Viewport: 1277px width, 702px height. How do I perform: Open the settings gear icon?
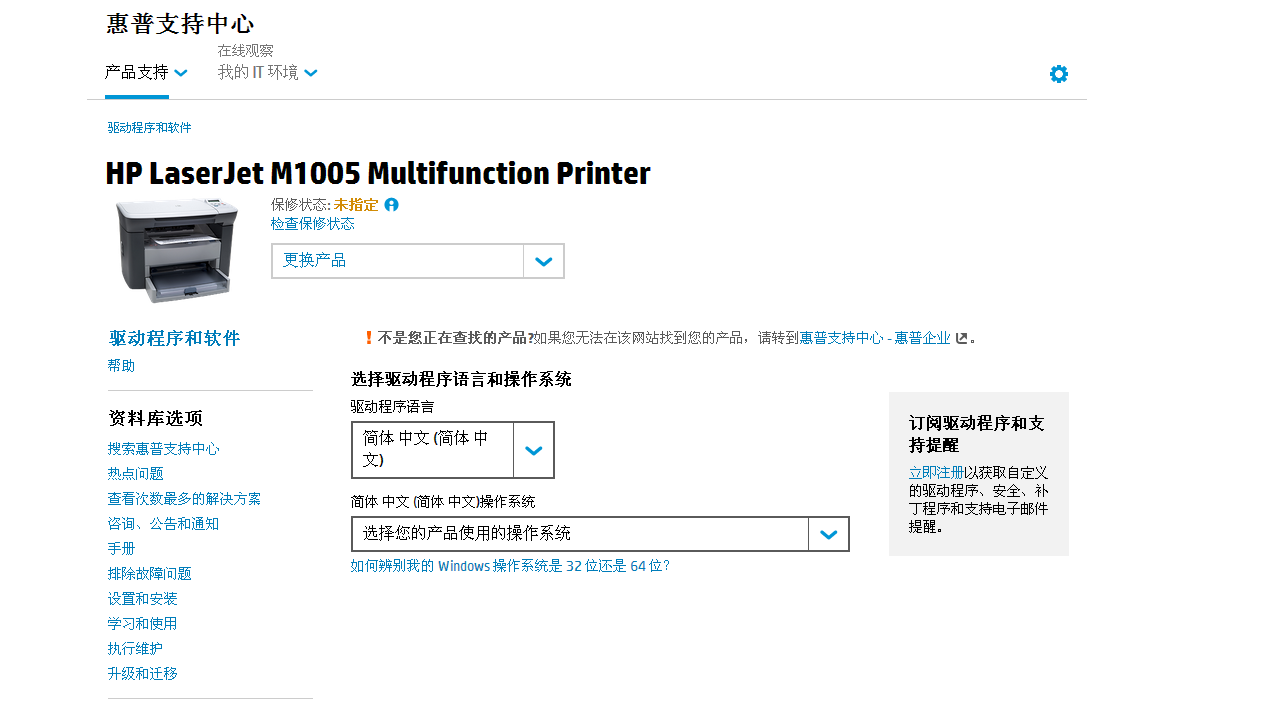coord(1059,74)
